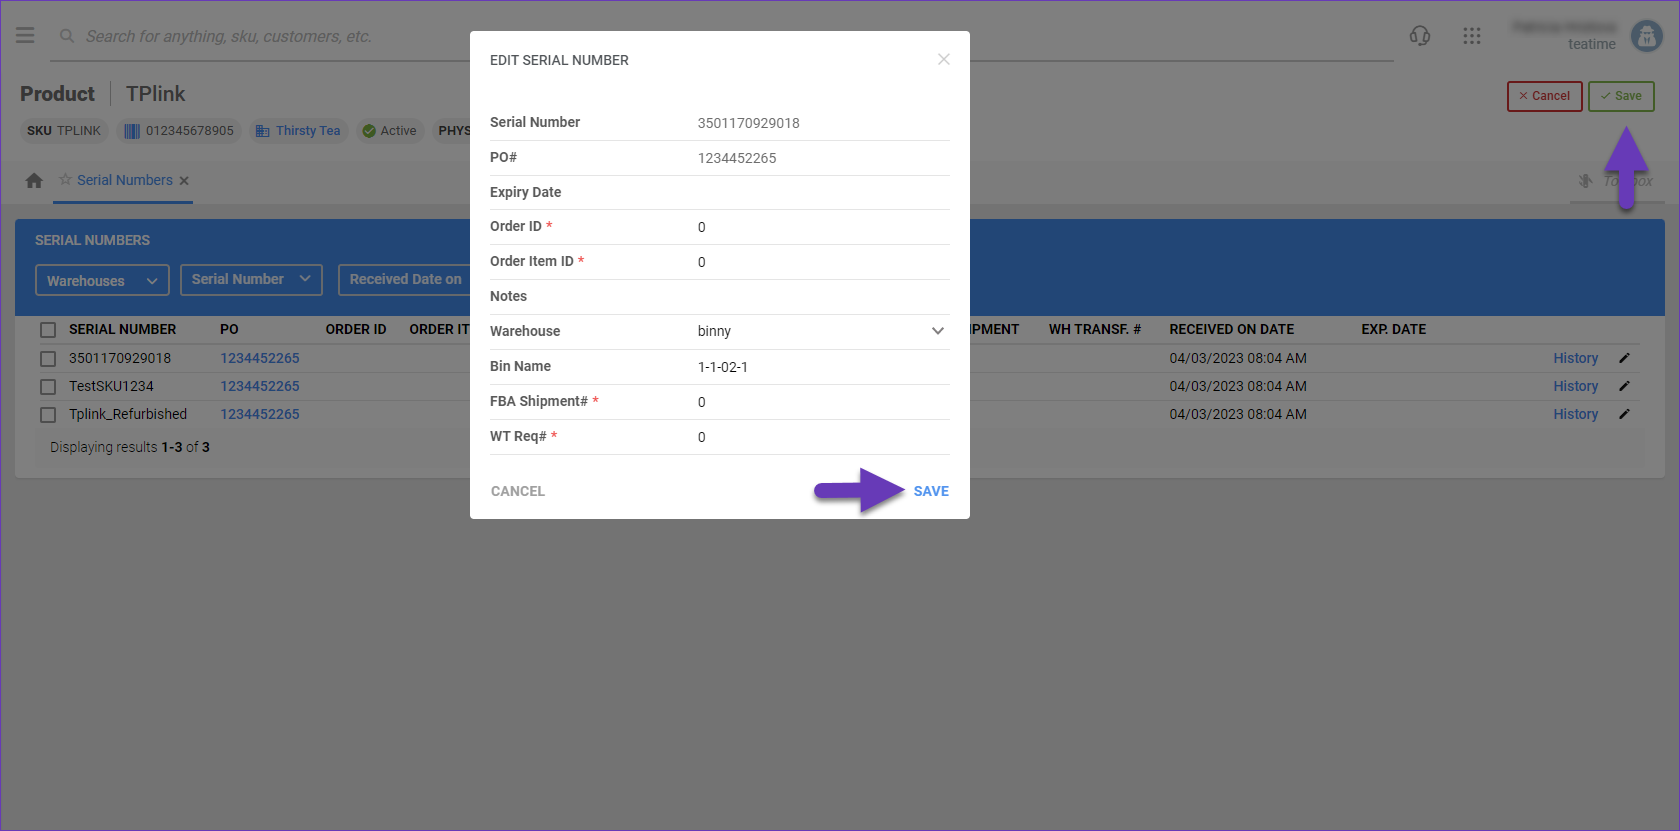Expand the Warehouse dropdown in dialog
Viewport: 1680px width, 831px height.
(937, 331)
